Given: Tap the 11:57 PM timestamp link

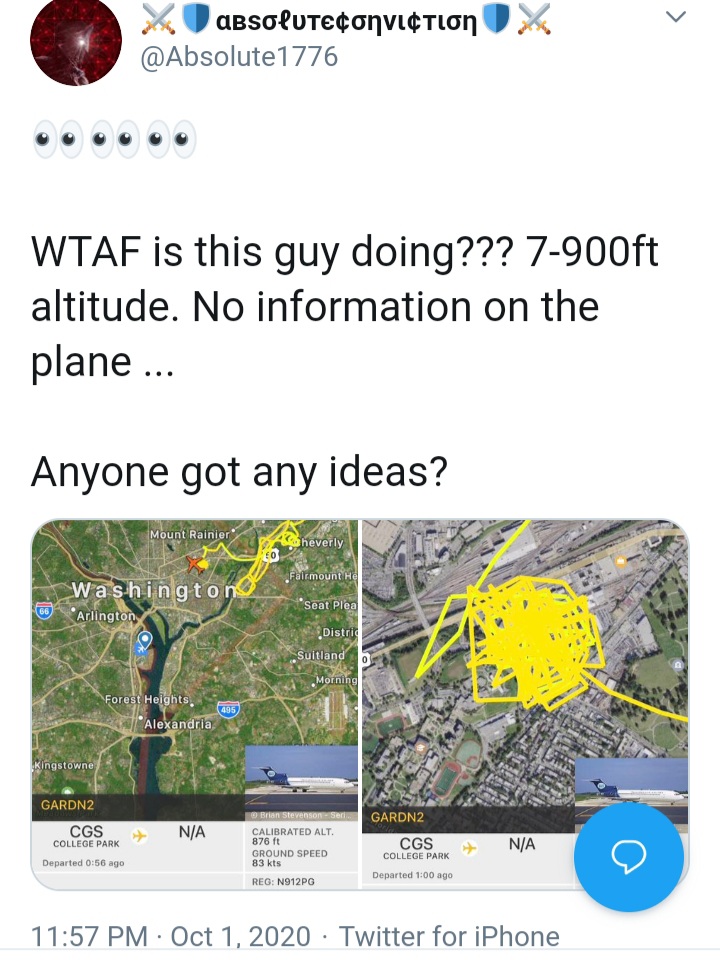Looking at the screenshot, I should [x=89, y=937].
